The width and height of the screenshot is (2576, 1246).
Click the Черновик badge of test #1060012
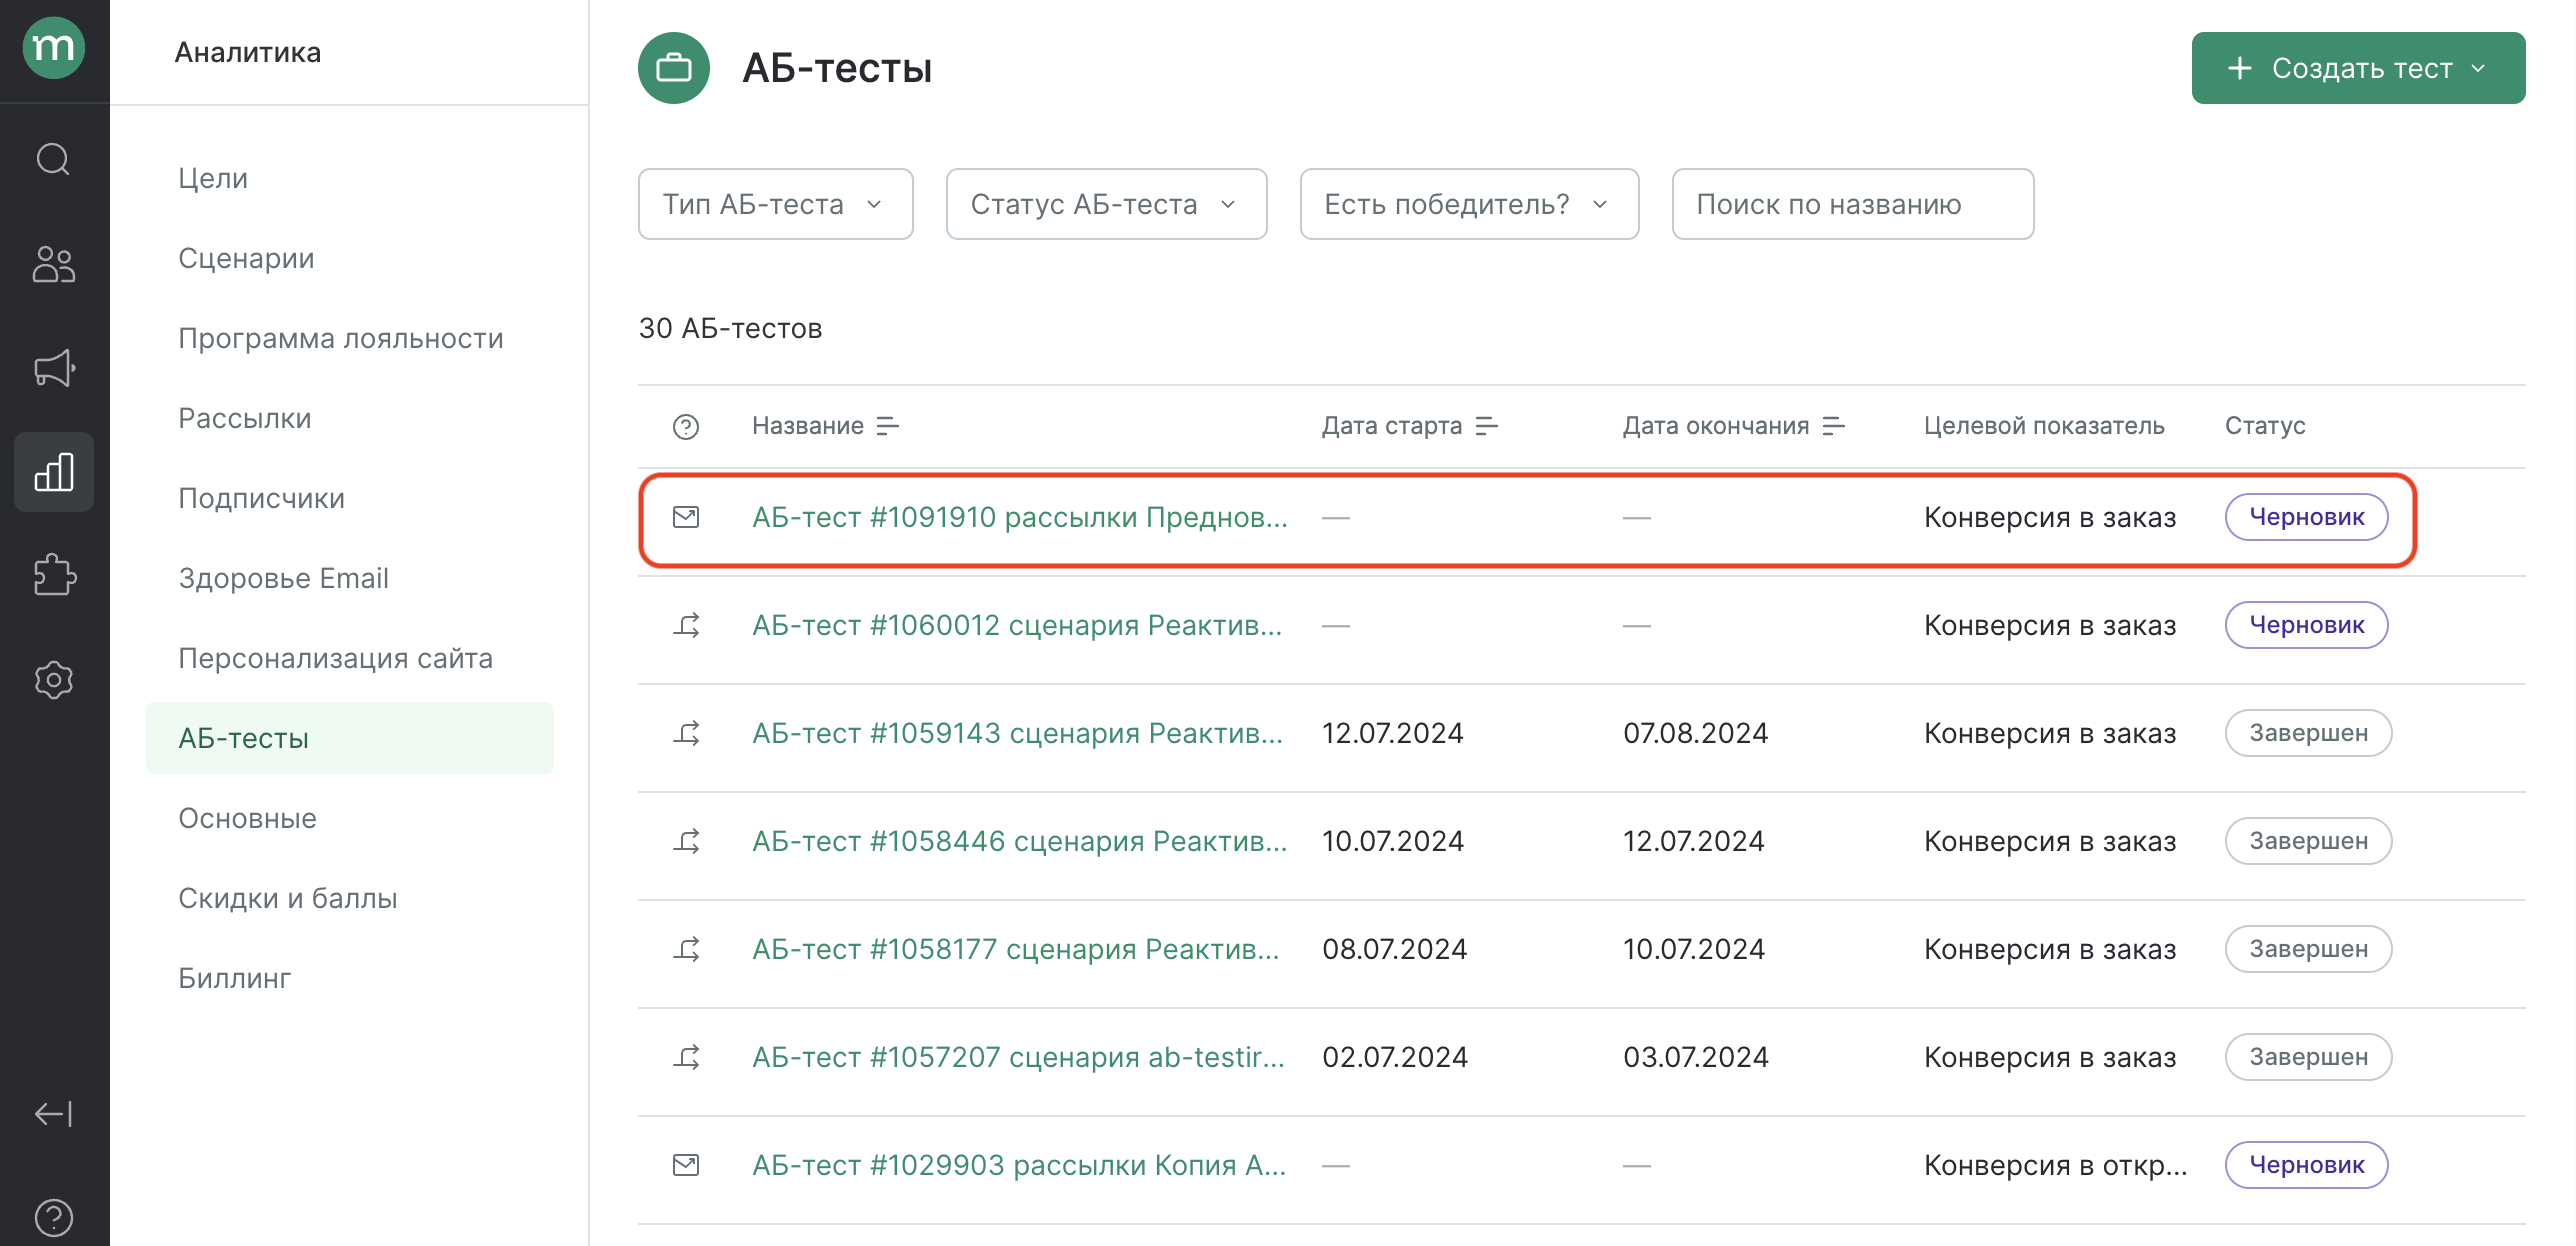point(2307,625)
